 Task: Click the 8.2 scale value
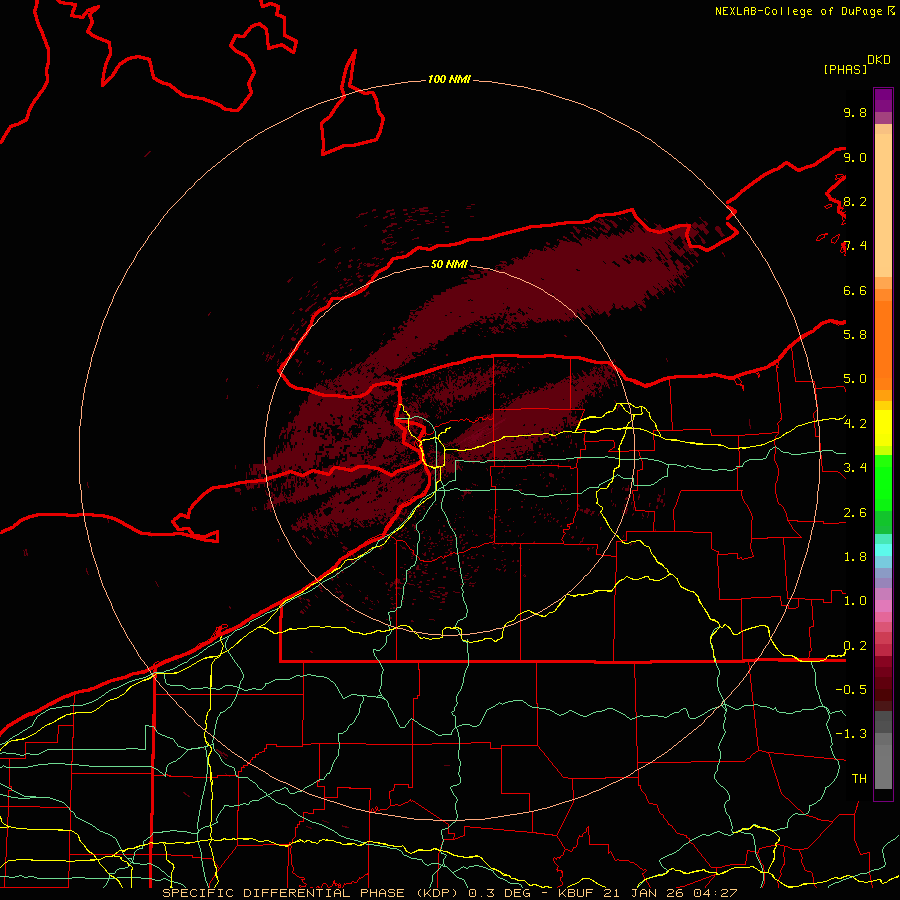(855, 202)
